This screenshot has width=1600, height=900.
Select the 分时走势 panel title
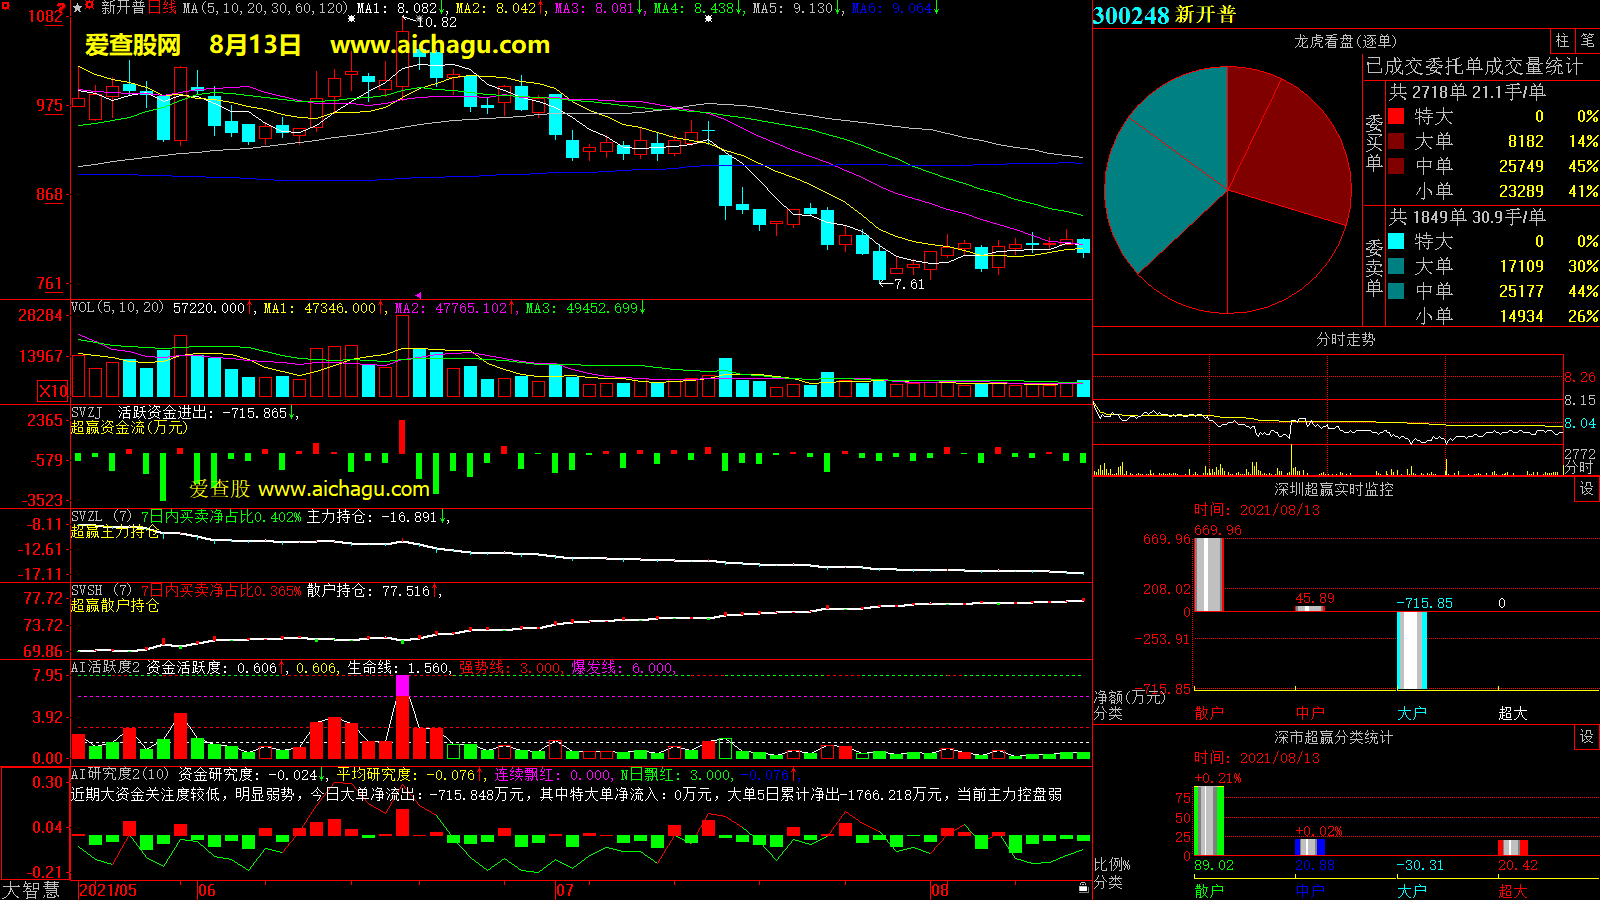(x=1345, y=339)
